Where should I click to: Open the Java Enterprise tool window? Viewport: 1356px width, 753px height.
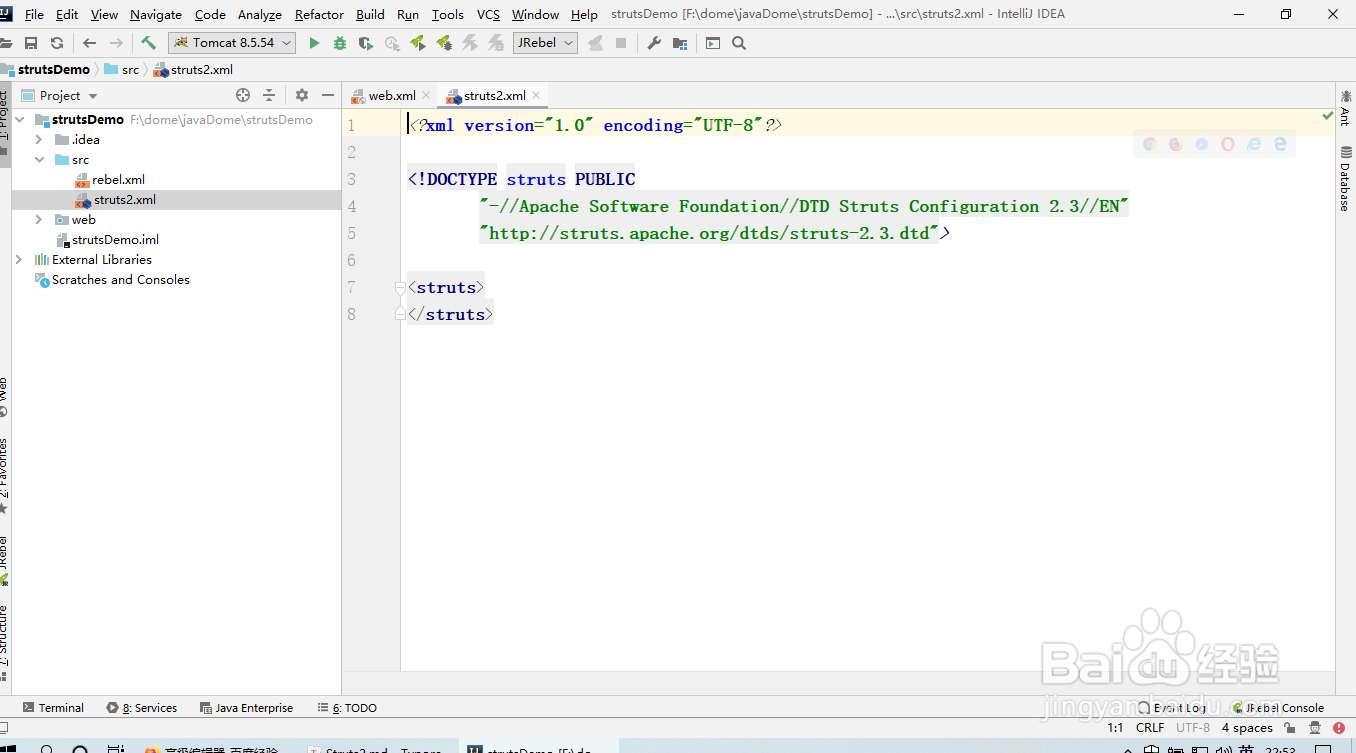tap(247, 708)
